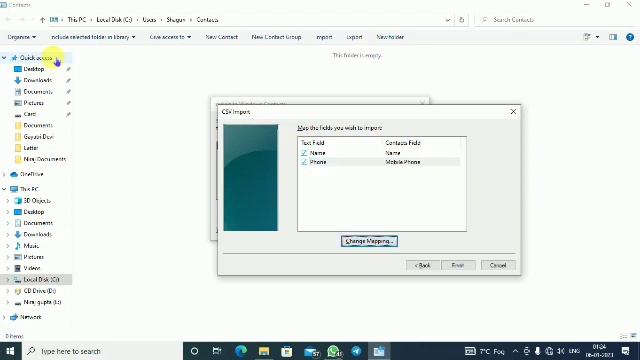
Task: Click Users in the address path
Action: coord(149,20)
